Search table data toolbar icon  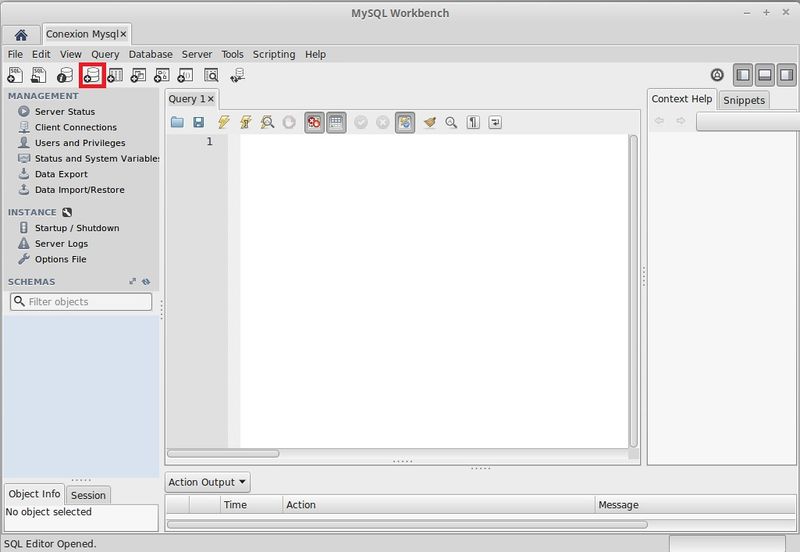click(211, 76)
